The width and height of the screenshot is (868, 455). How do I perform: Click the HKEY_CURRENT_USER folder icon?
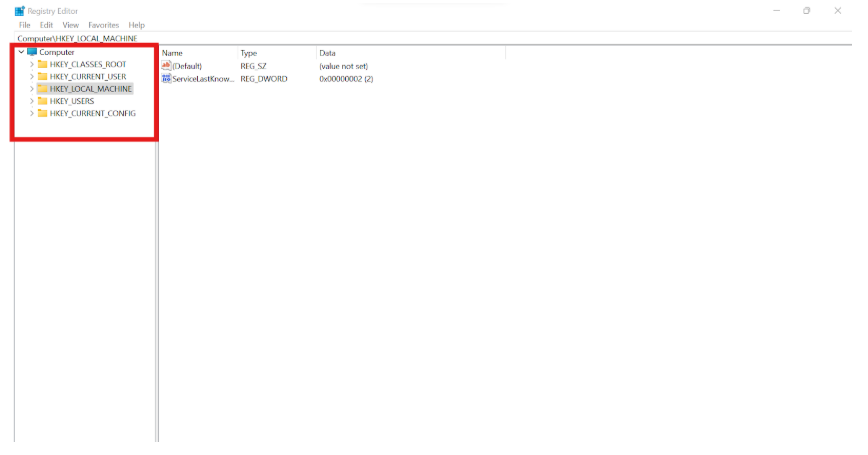(43, 76)
